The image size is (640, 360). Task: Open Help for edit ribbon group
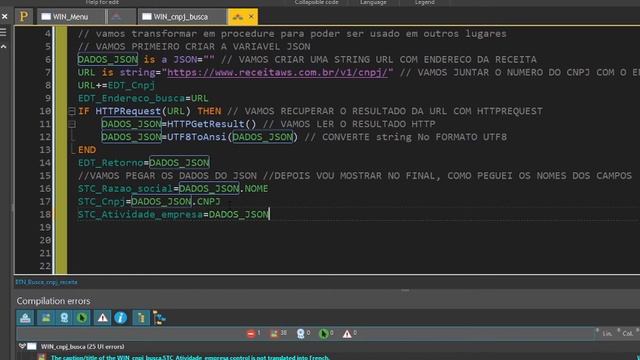102,2
